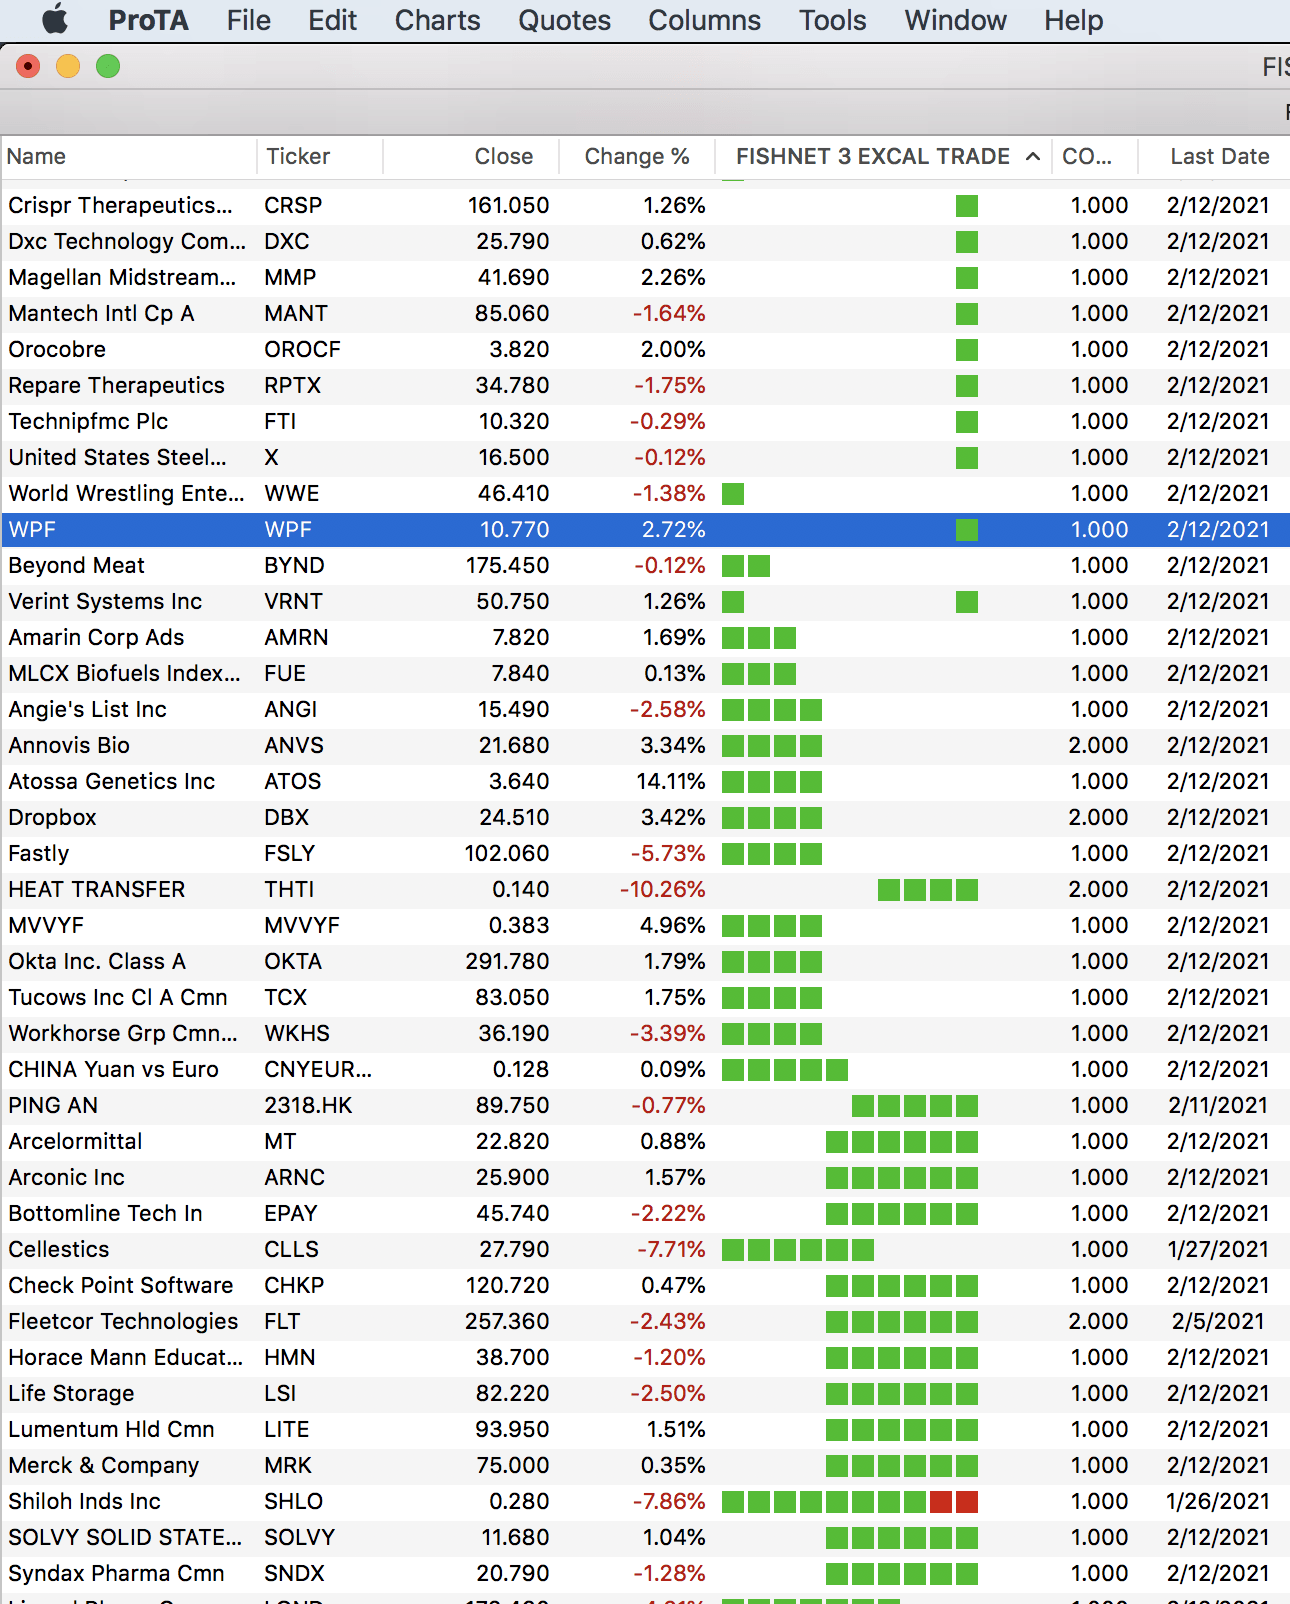Click green signal square in Magellan Midstream row
This screenshot has width=1290, height=1604.
(966, 278)
